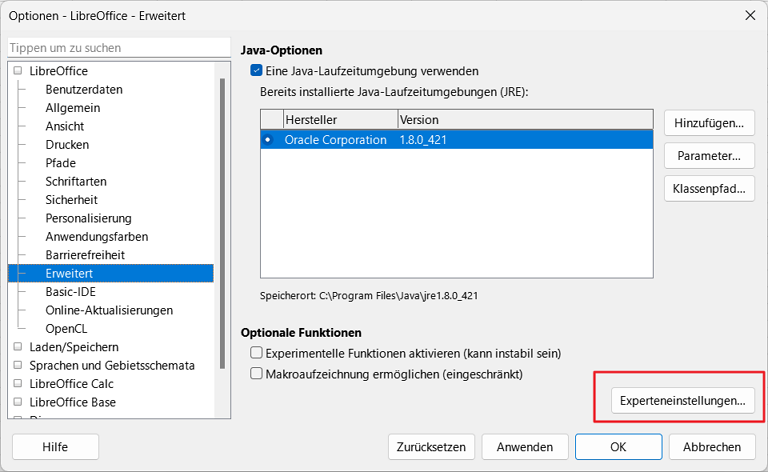Select OpenCL in the options tree
The width and height of the screenshot is (768, 472).
tap(66, 329)
